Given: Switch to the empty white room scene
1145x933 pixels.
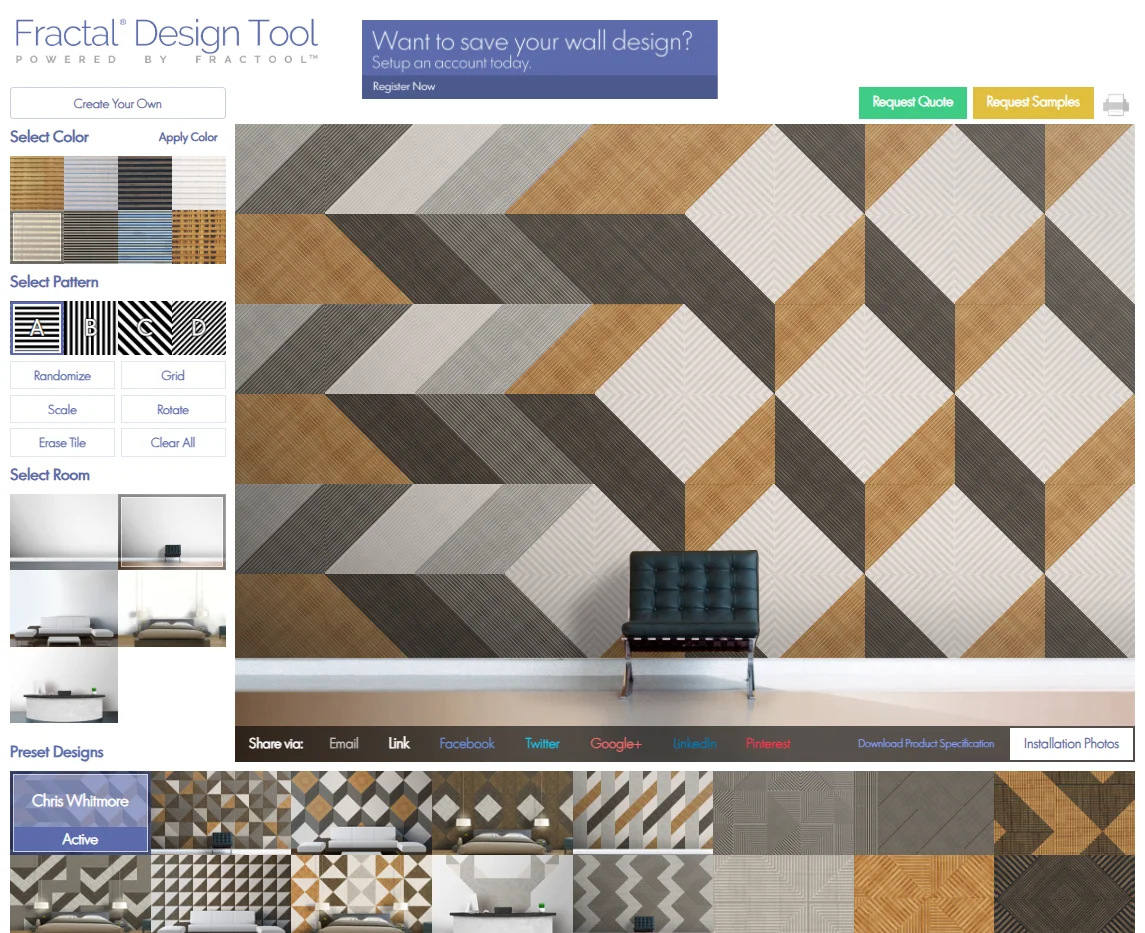Looking at the screenshot, I should pos(63,528).
